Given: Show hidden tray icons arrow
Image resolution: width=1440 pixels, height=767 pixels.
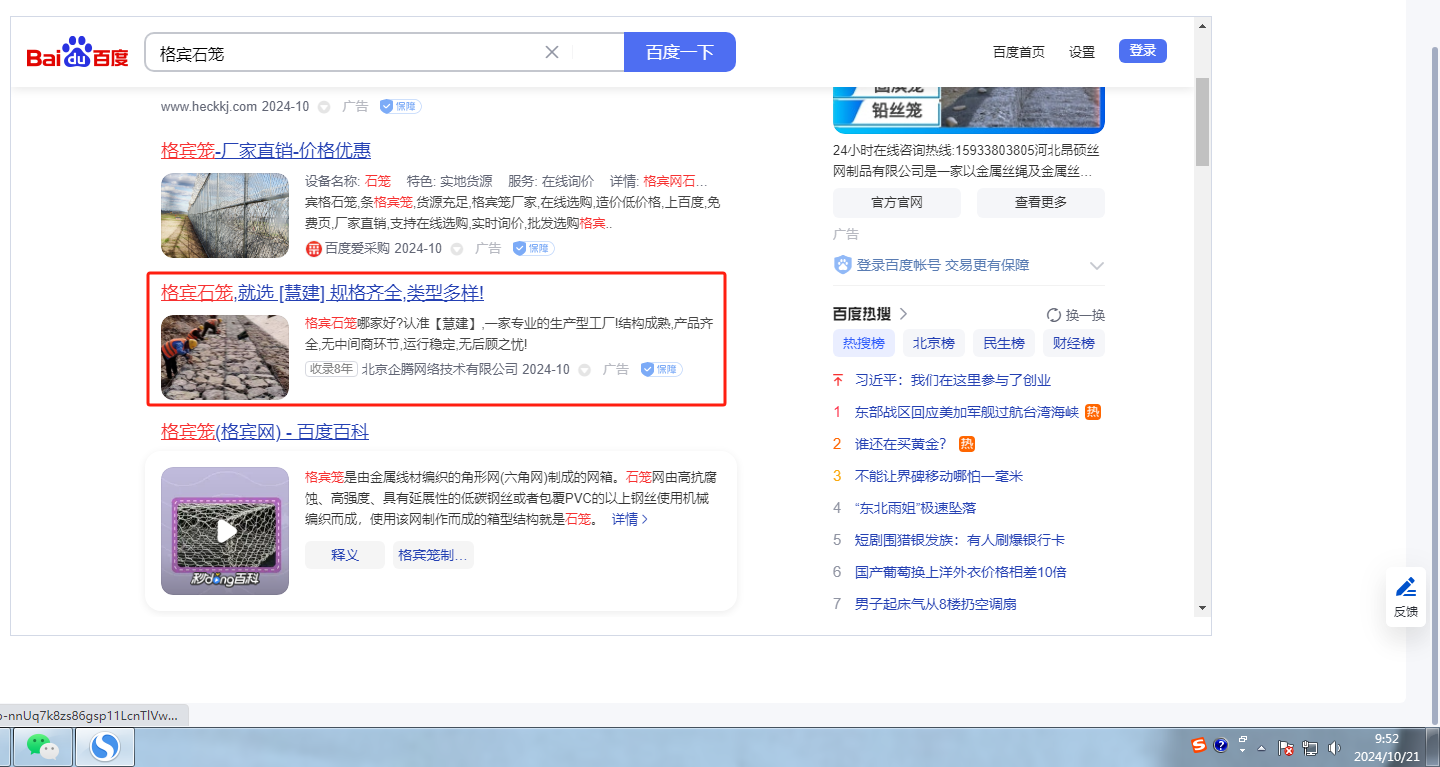Looking at the screenshot, I should pos(1262,748).
